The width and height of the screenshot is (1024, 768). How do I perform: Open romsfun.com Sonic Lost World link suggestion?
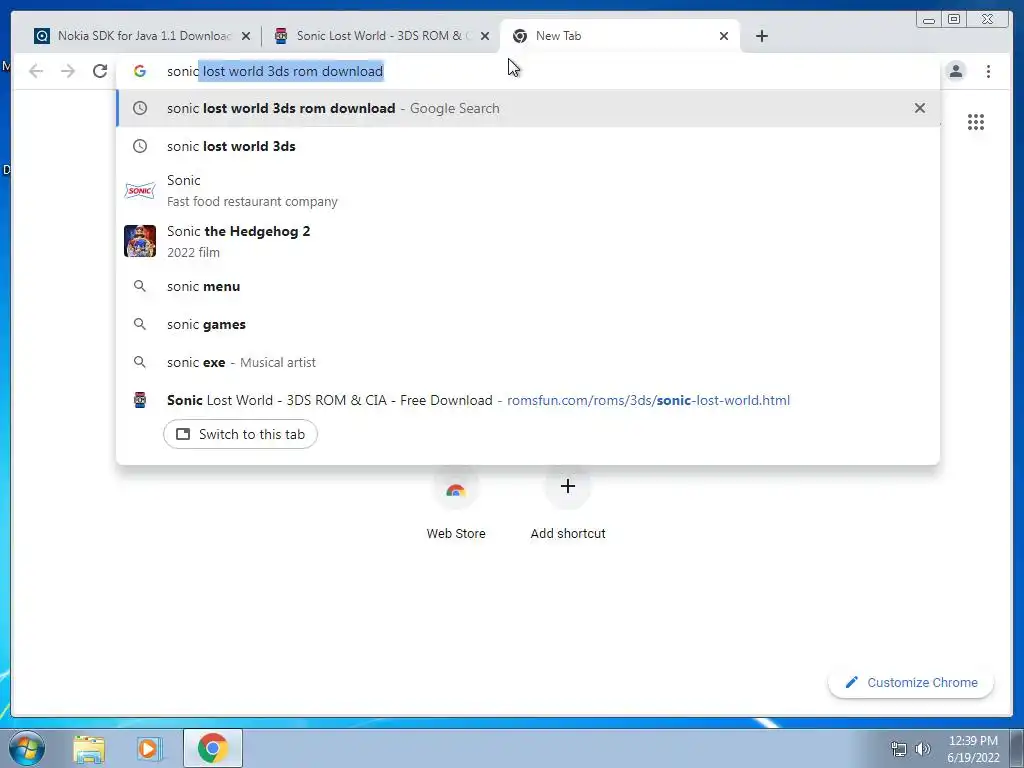click(528, 400)
